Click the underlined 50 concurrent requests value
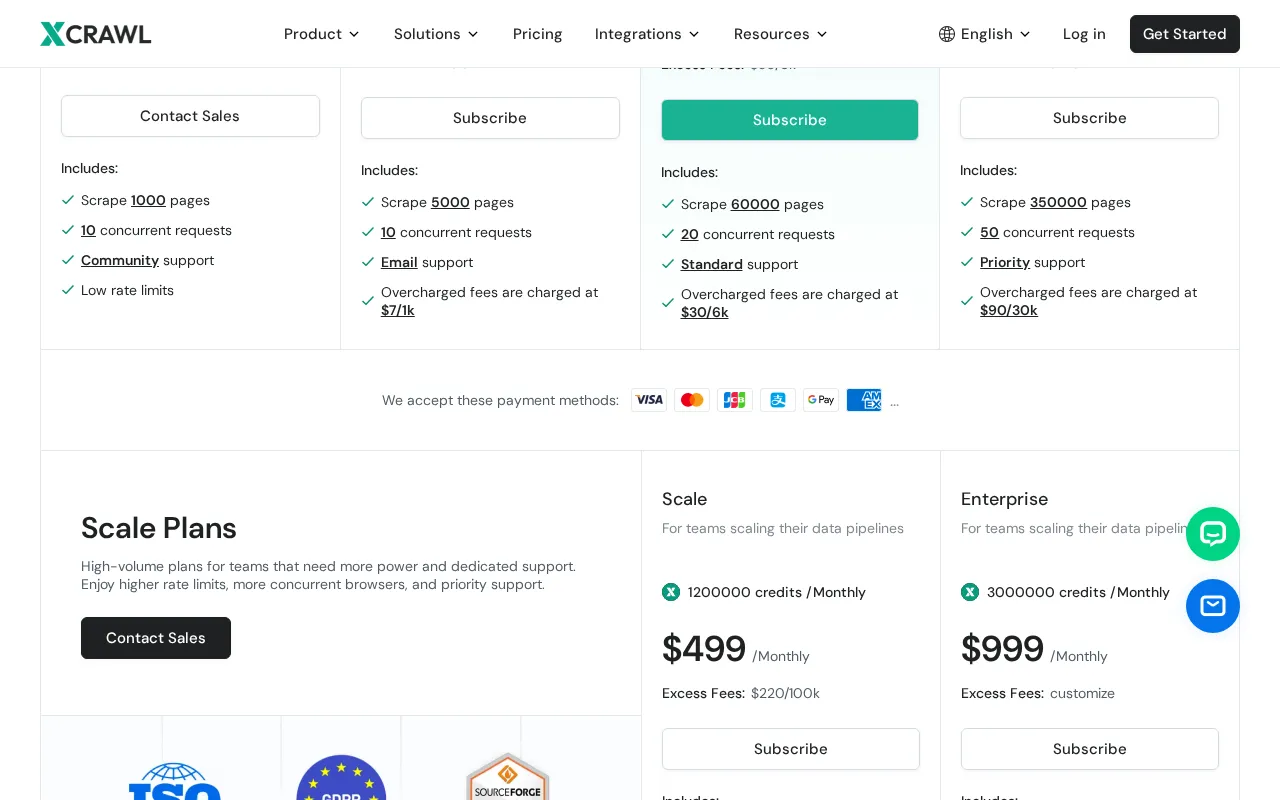The image size is (1280, 800). (x=989, y=232)
